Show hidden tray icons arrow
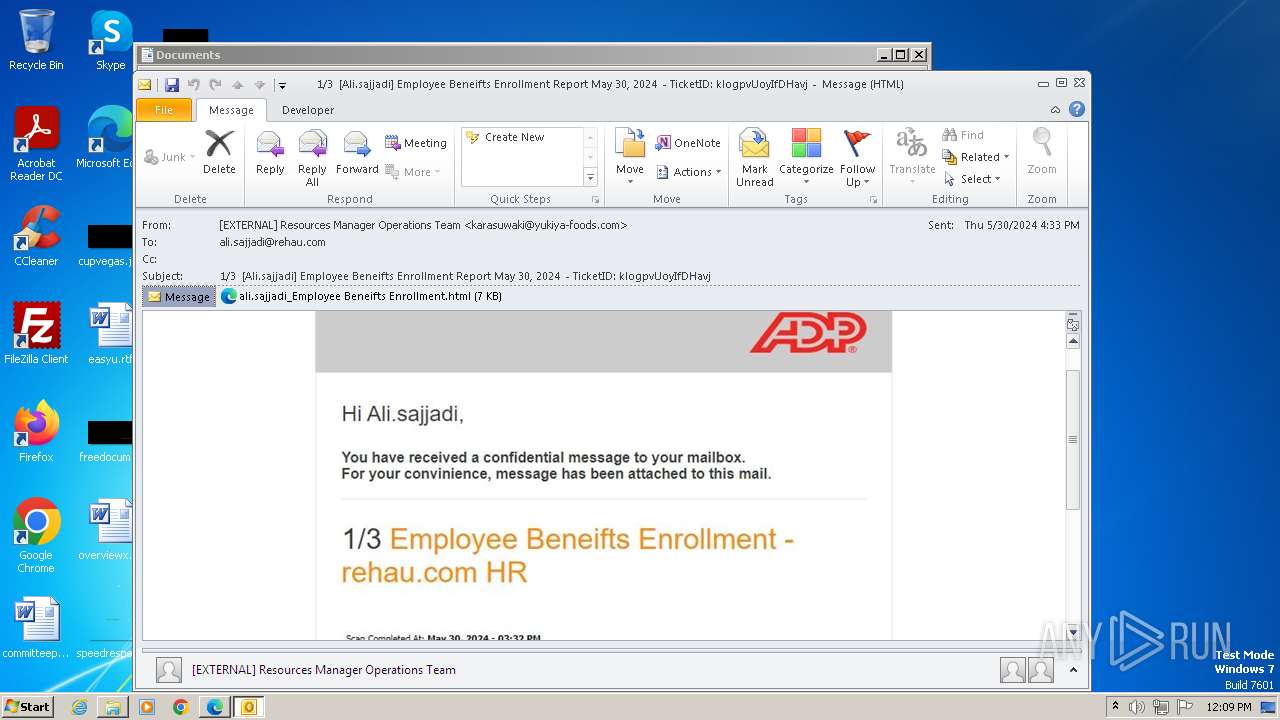1280x720 pixels. pyautogui.click(x=1115, y=707)
